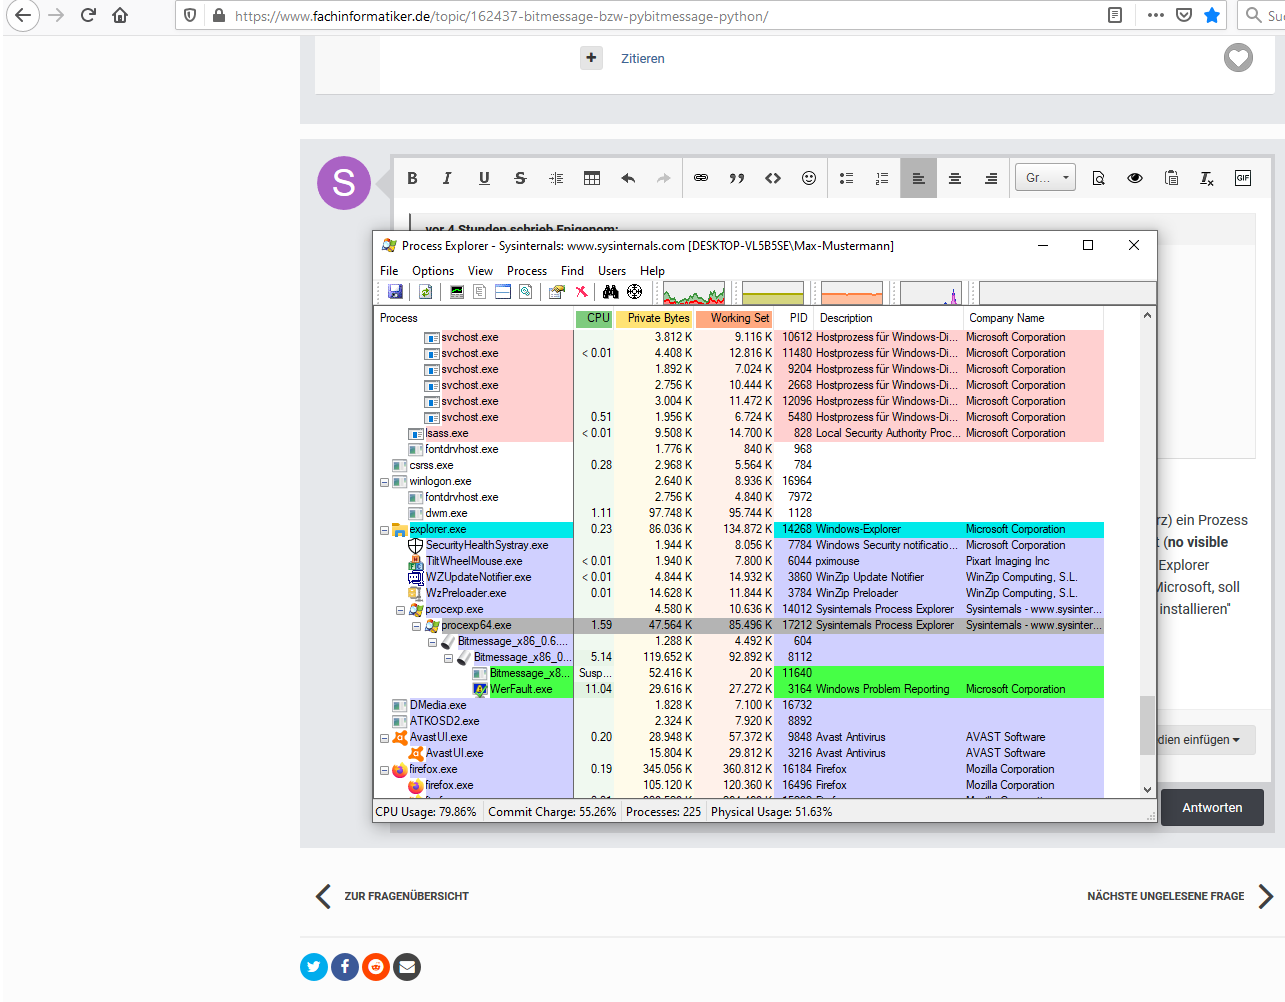Select the WerFault.exe process row
The width and height of the screenshot is (1285, 1002).
tap(738, 689)
